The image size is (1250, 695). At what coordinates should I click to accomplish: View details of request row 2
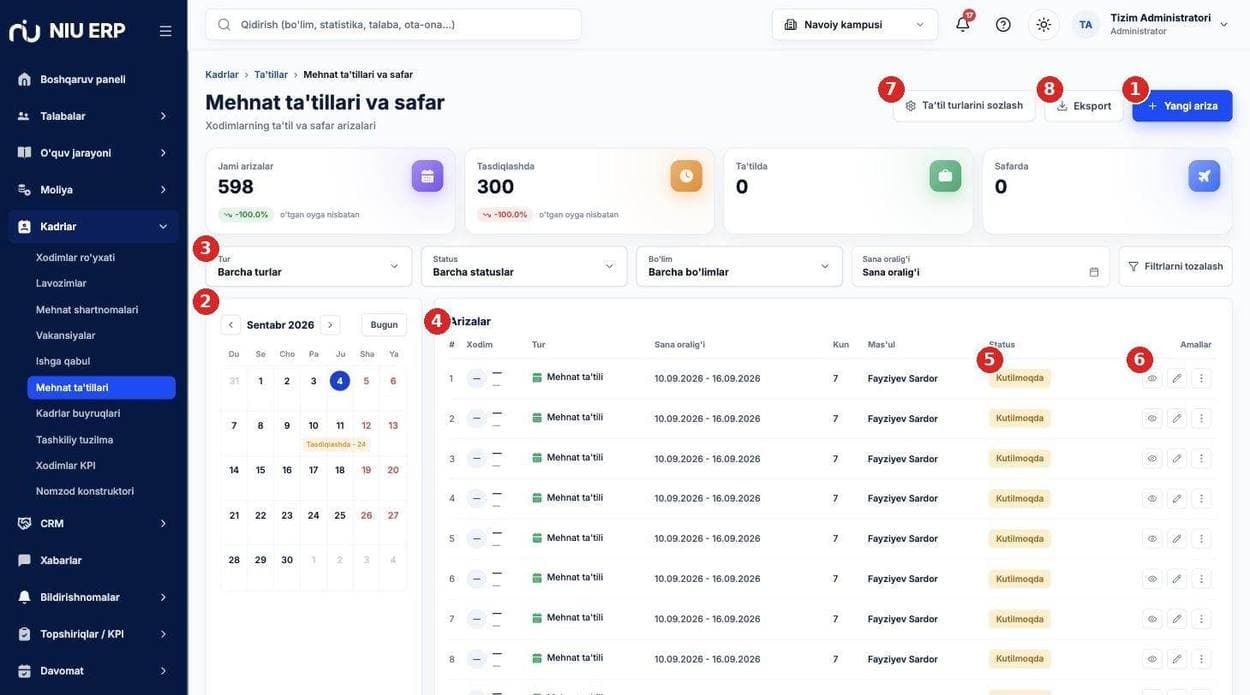(x=1152, y=418)
